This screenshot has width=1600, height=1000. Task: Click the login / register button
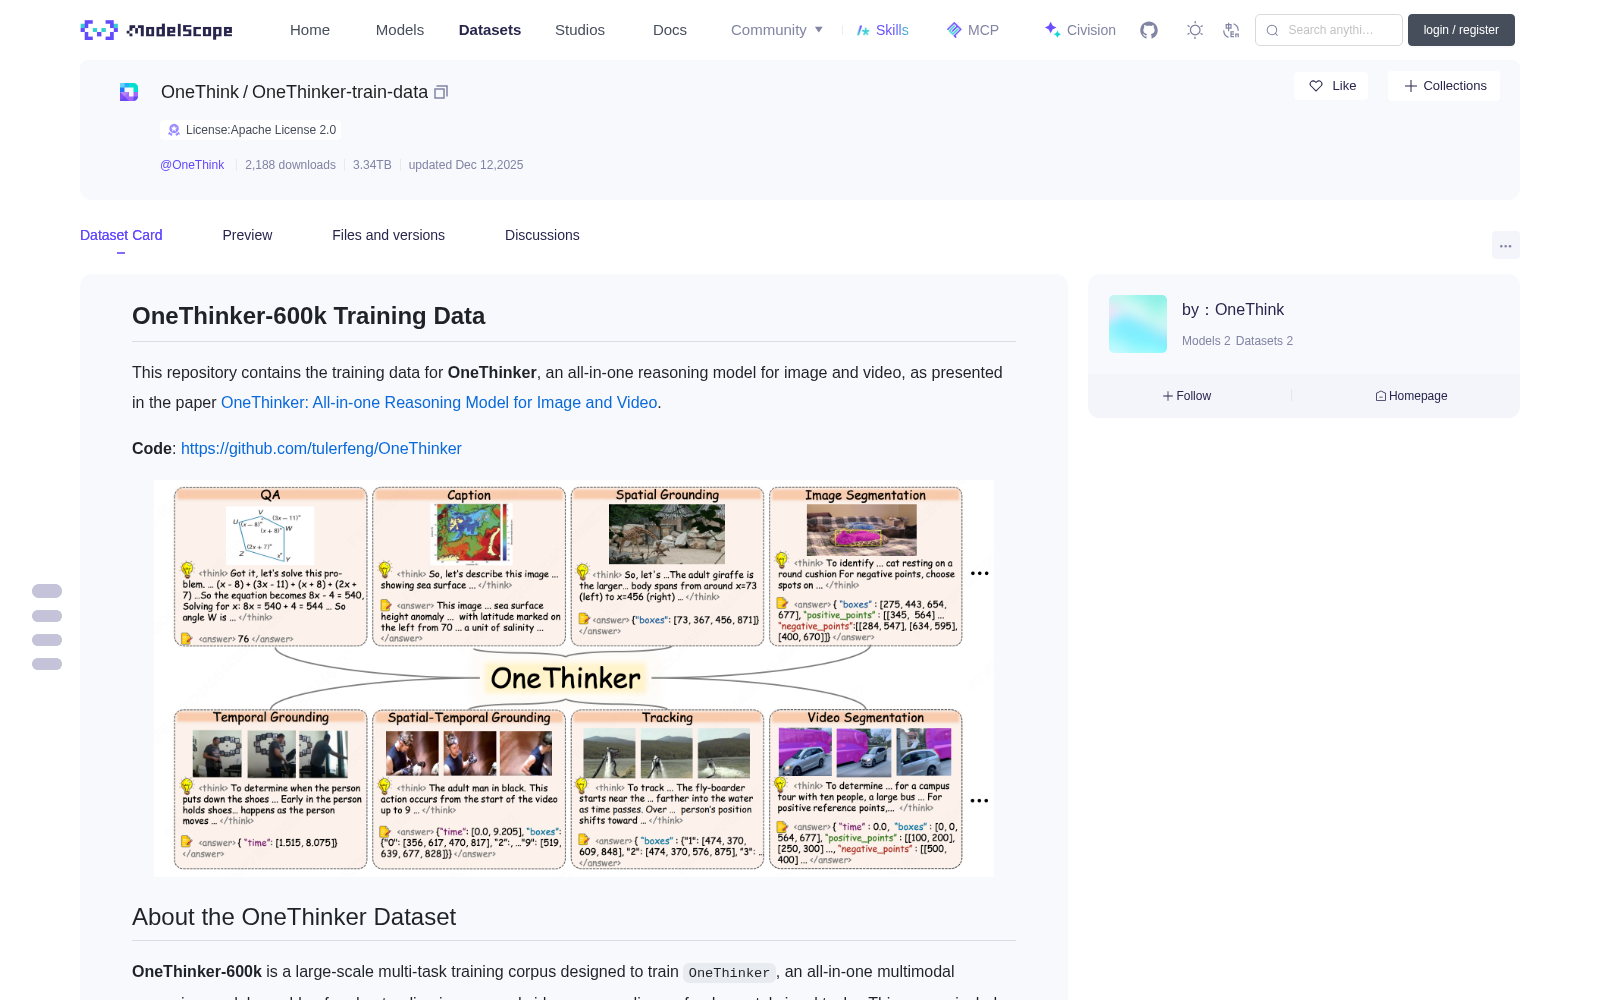[x=1461, y=30]
